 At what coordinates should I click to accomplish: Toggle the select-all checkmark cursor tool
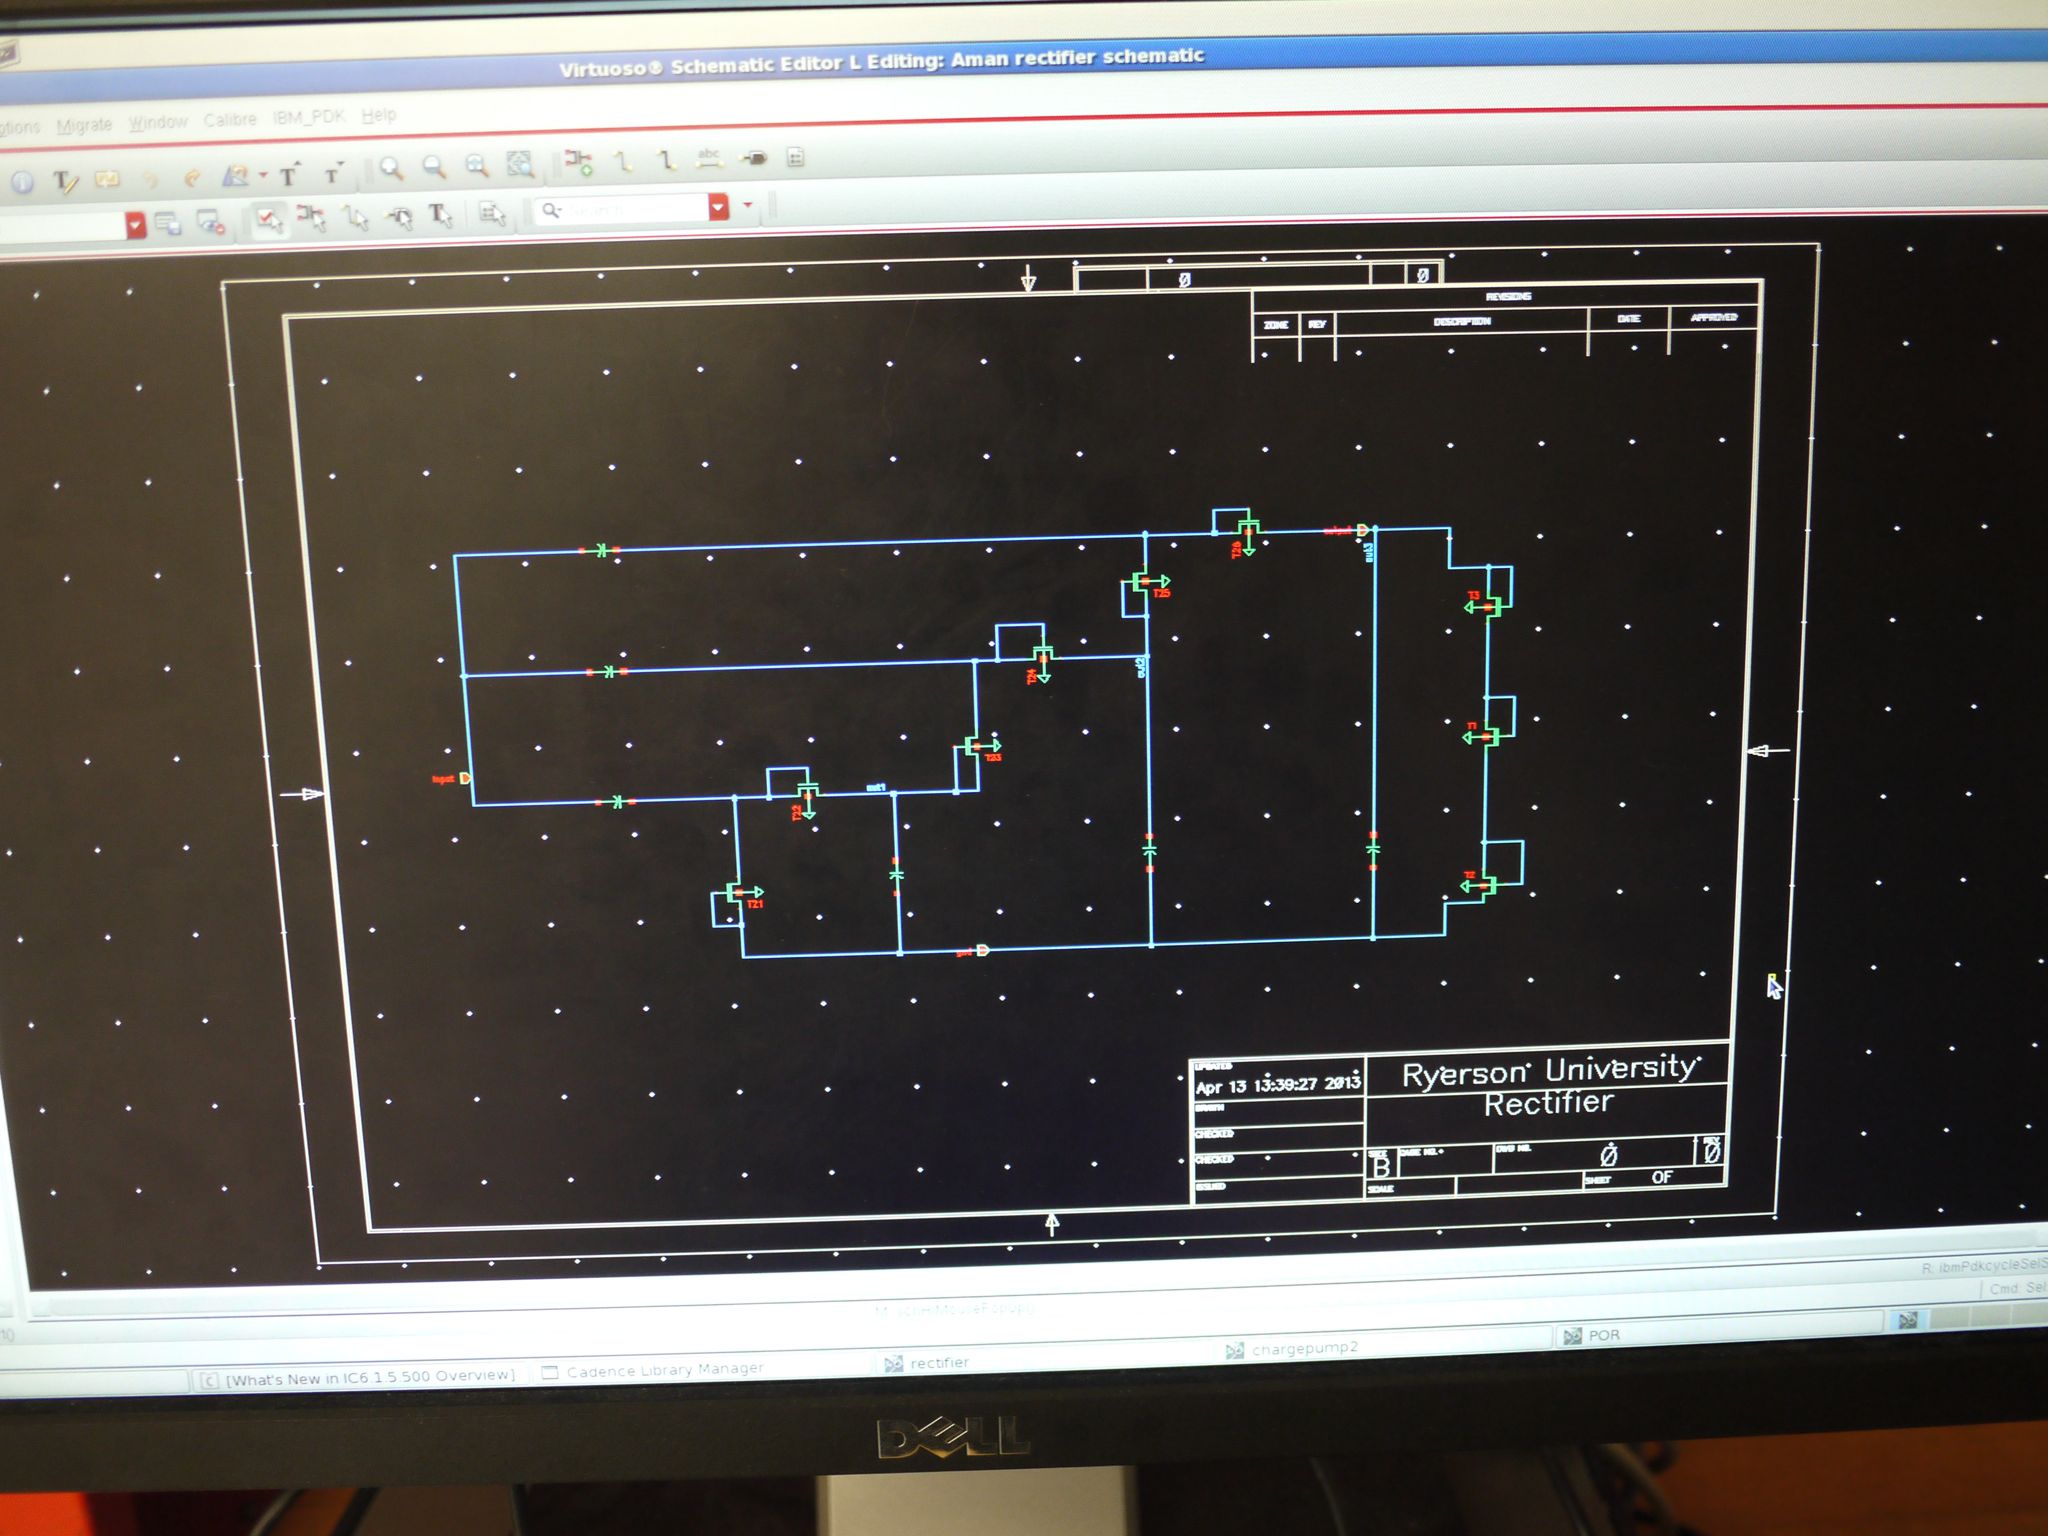tap(268, 219)
